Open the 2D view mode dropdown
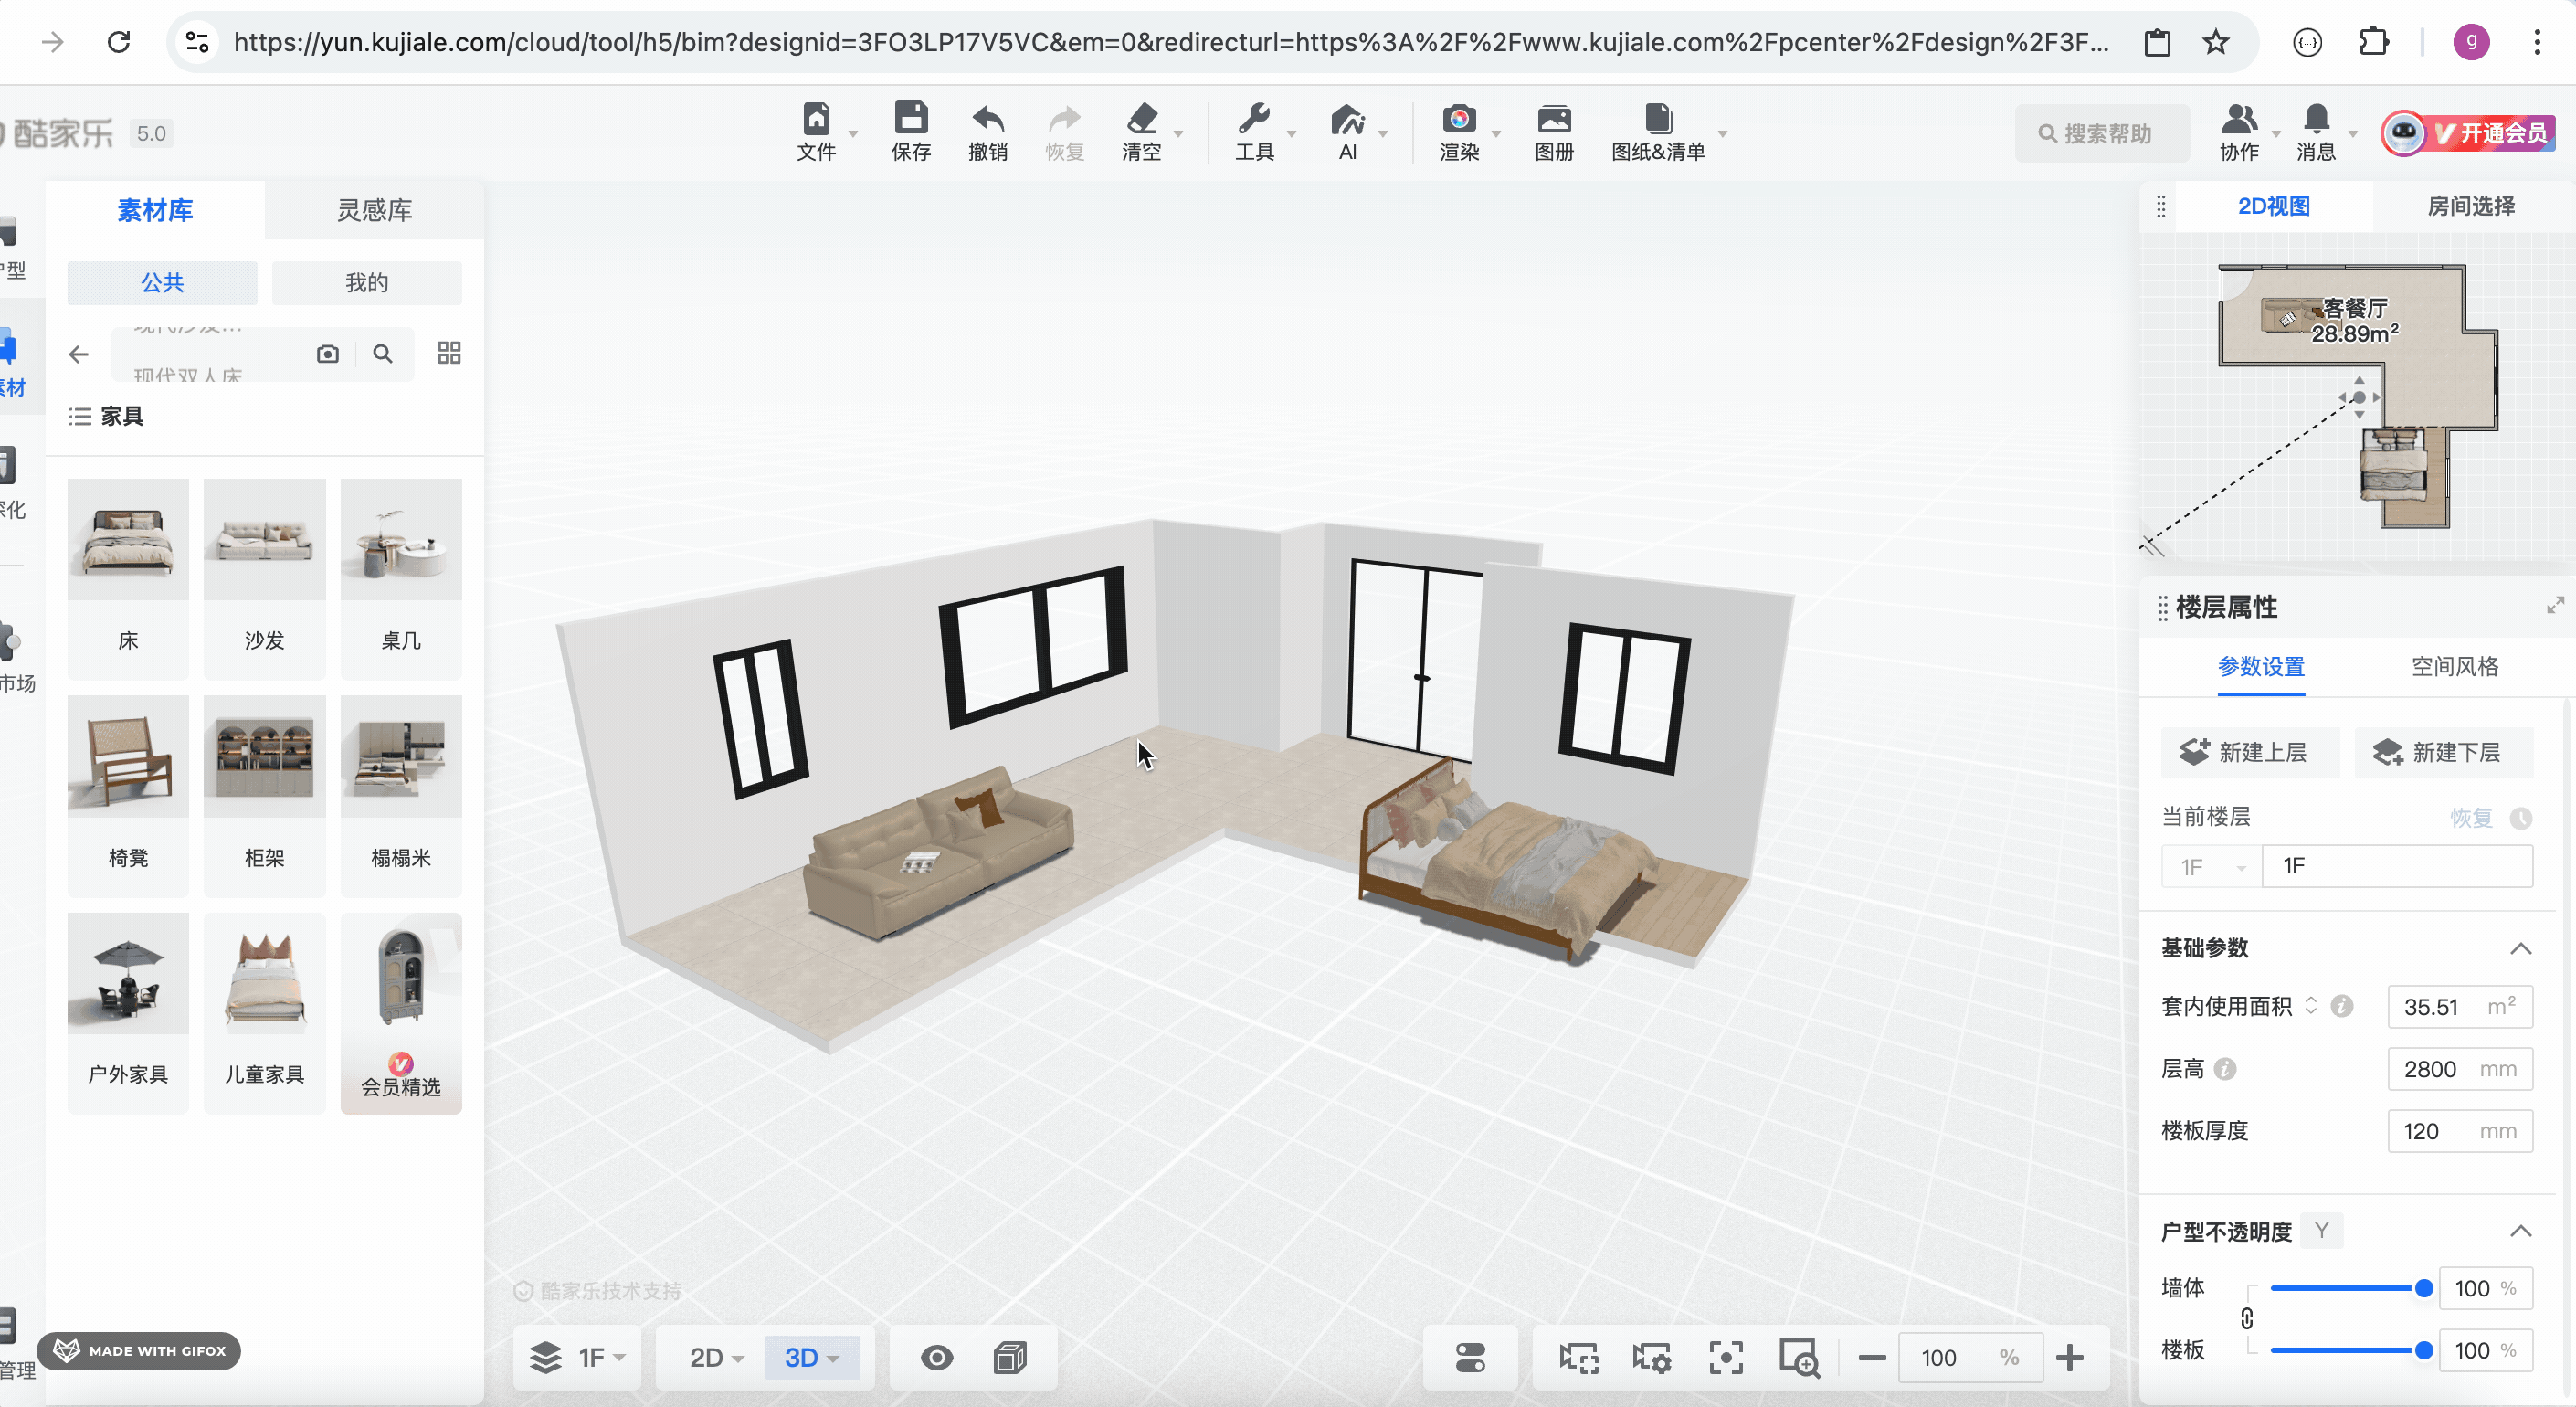Viewport: 2576px width, 1407px height. 716,1357
